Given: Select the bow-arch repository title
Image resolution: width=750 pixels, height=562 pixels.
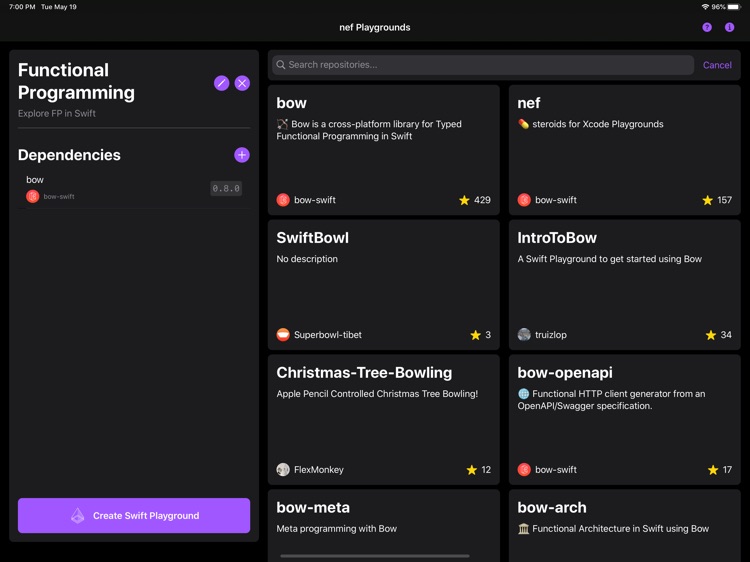Looking at the screenshot, I should (x=552, y=507).
